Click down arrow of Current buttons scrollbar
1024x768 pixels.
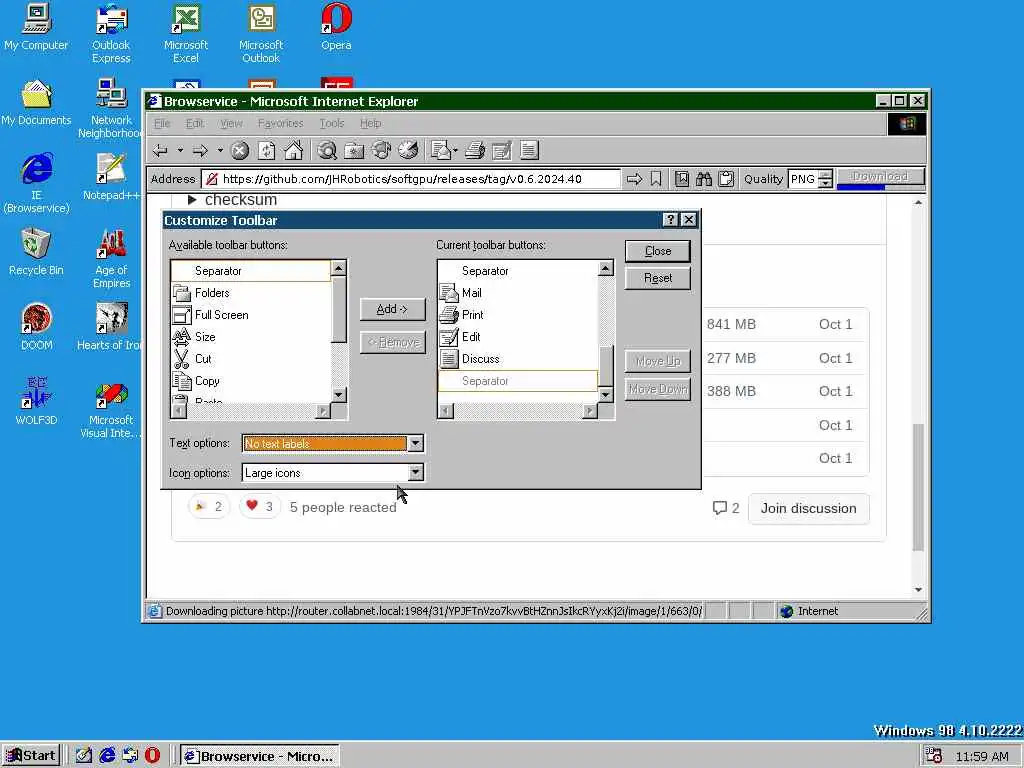point(605,394)
